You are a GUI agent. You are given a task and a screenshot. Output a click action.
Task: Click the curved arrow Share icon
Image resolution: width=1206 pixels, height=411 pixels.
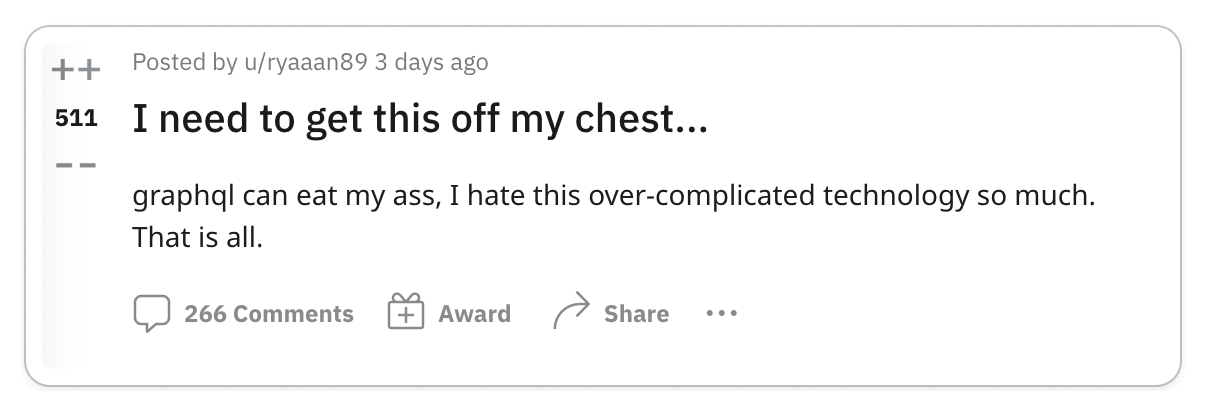coord(570,313)
